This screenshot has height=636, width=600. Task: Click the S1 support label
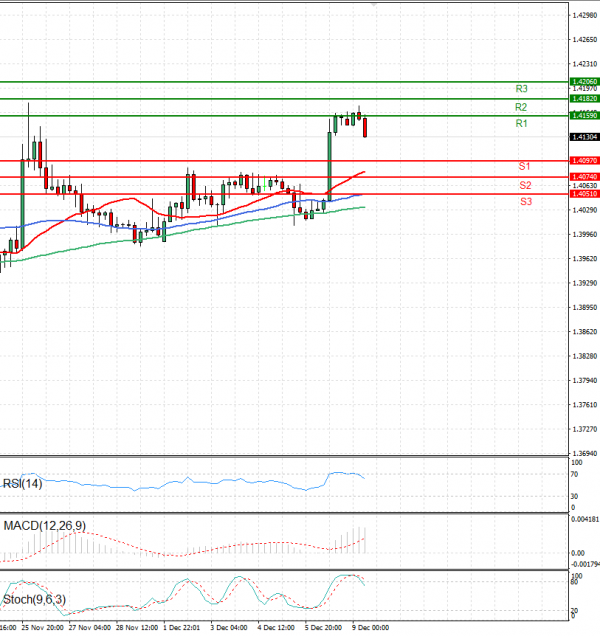point(525,166)
